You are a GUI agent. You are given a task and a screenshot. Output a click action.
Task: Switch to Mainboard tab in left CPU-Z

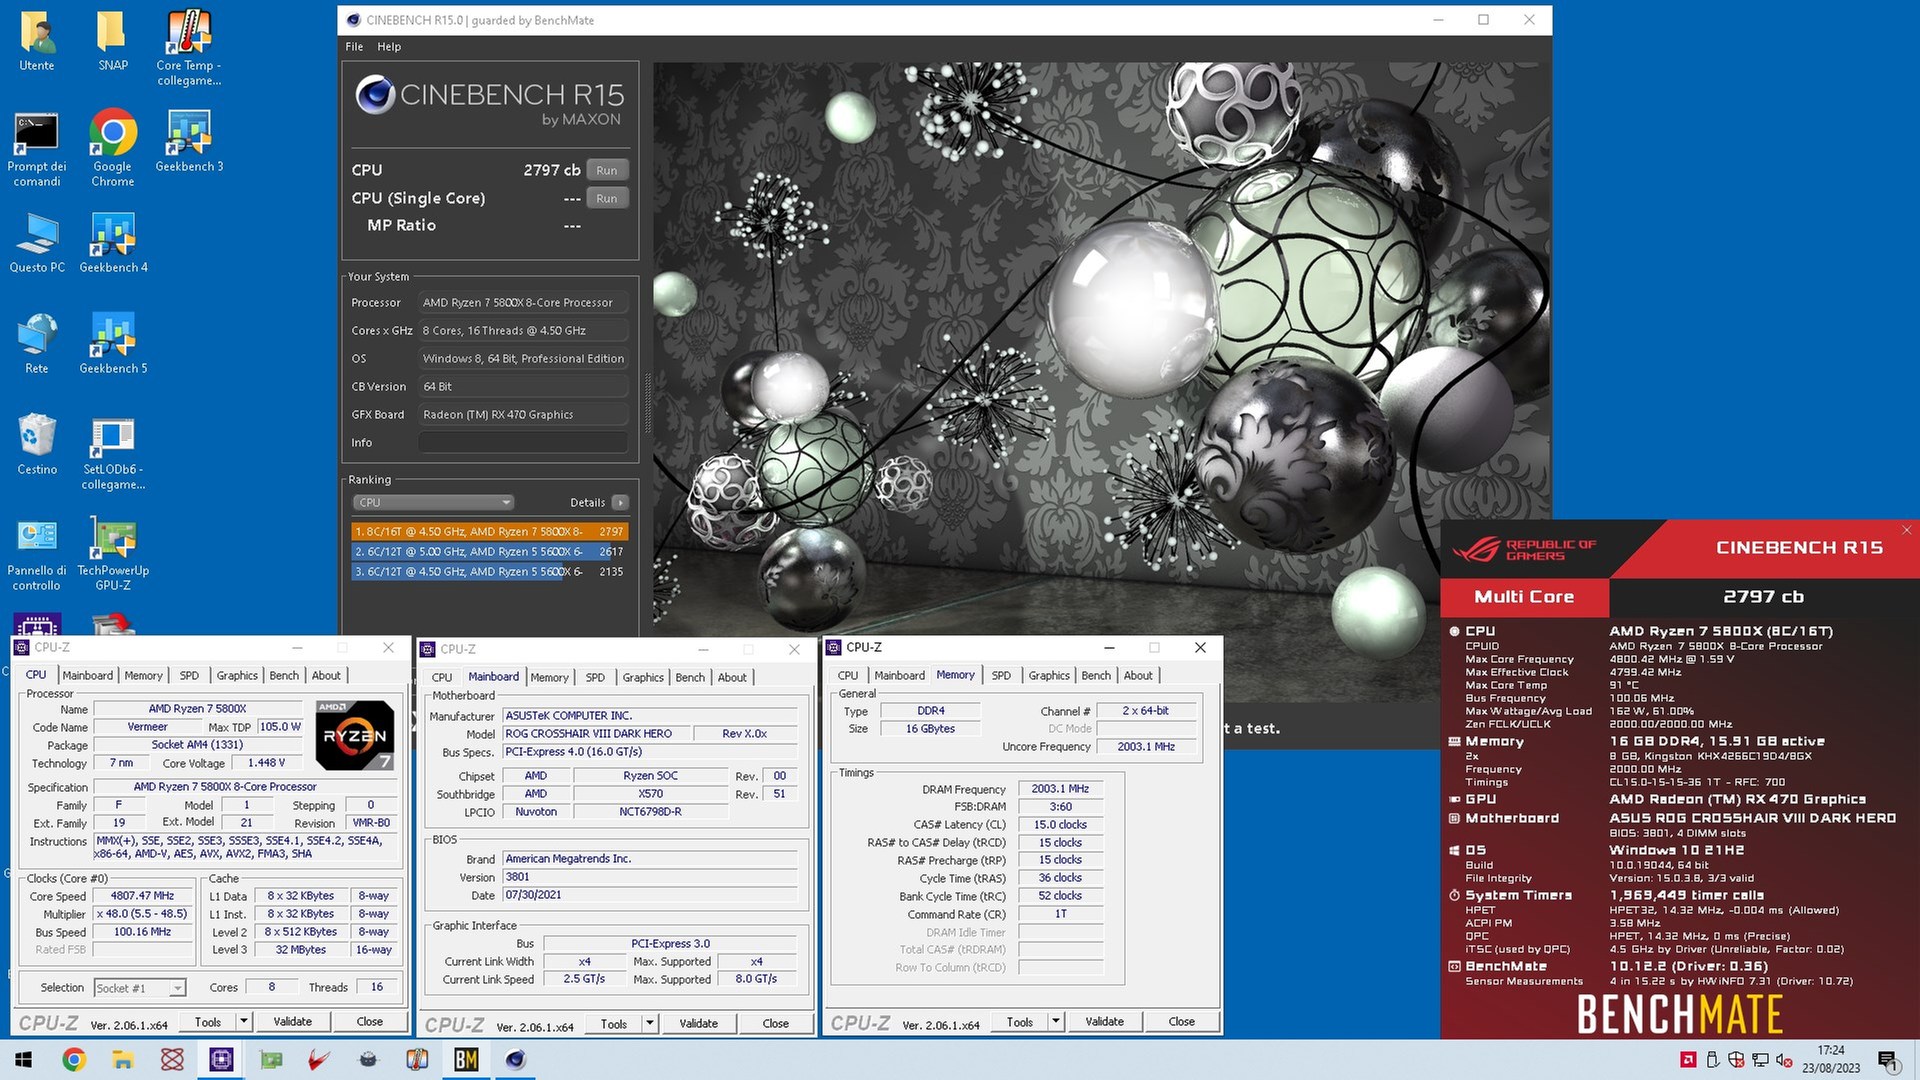click(88, 675)
